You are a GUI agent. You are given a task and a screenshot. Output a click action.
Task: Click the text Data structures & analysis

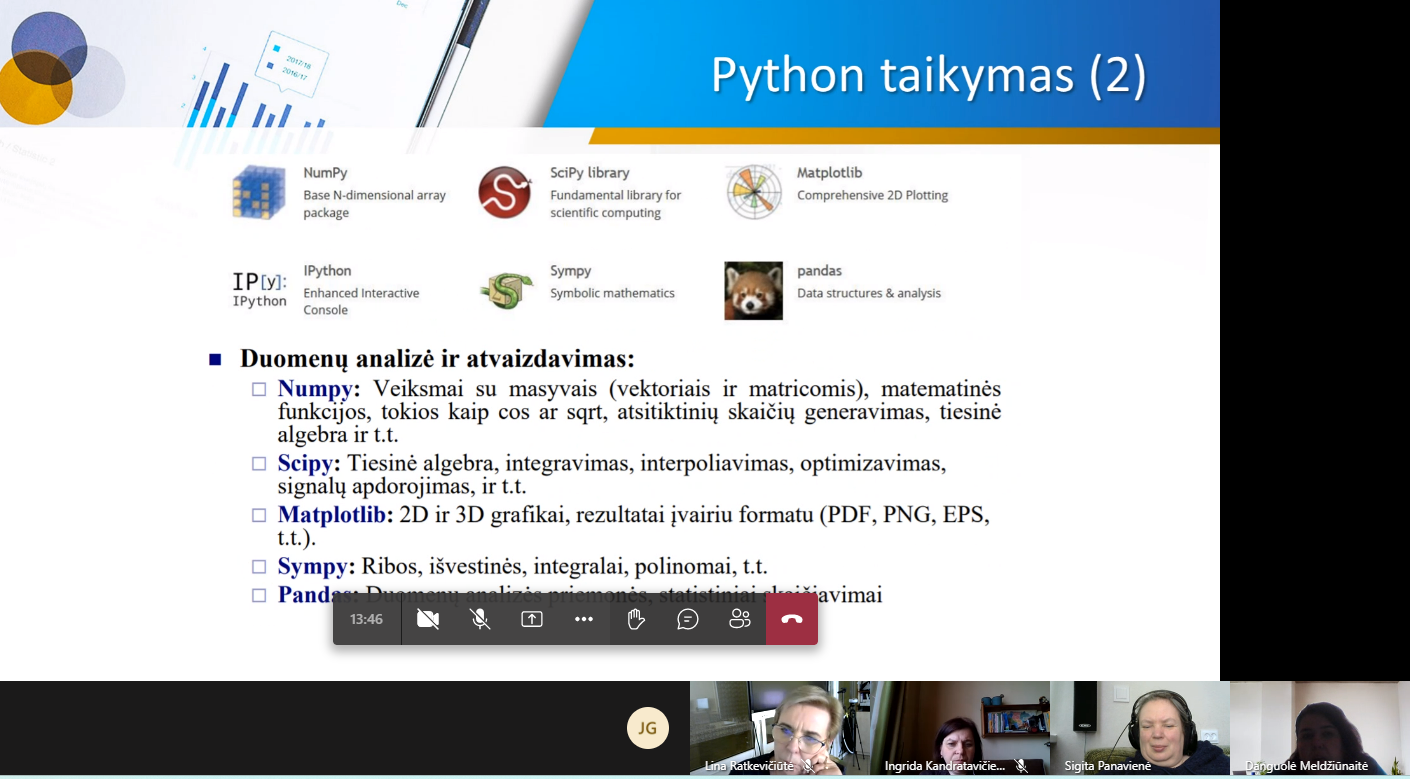coord(869,293)
